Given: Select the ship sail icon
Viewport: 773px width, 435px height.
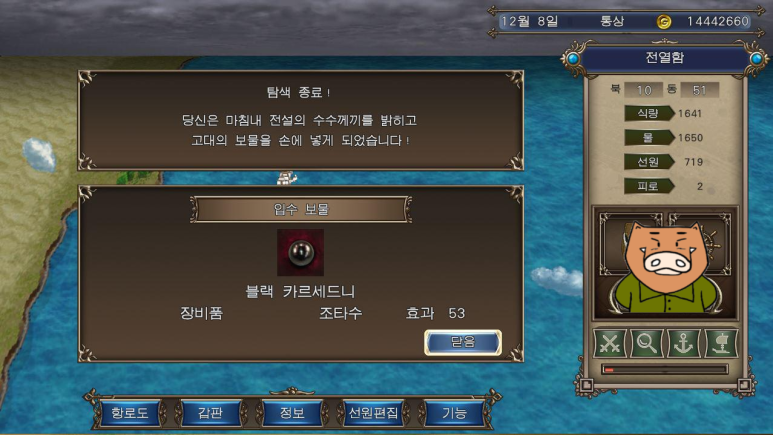Looking at the screenshot, I should 721,343.
